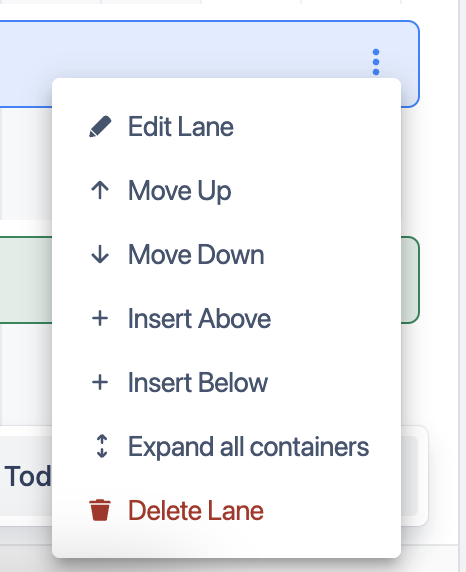Click the pencil icon beside Edit Lane
The image size is (466, 572).
pyautogui.click(x=100, y=127)
